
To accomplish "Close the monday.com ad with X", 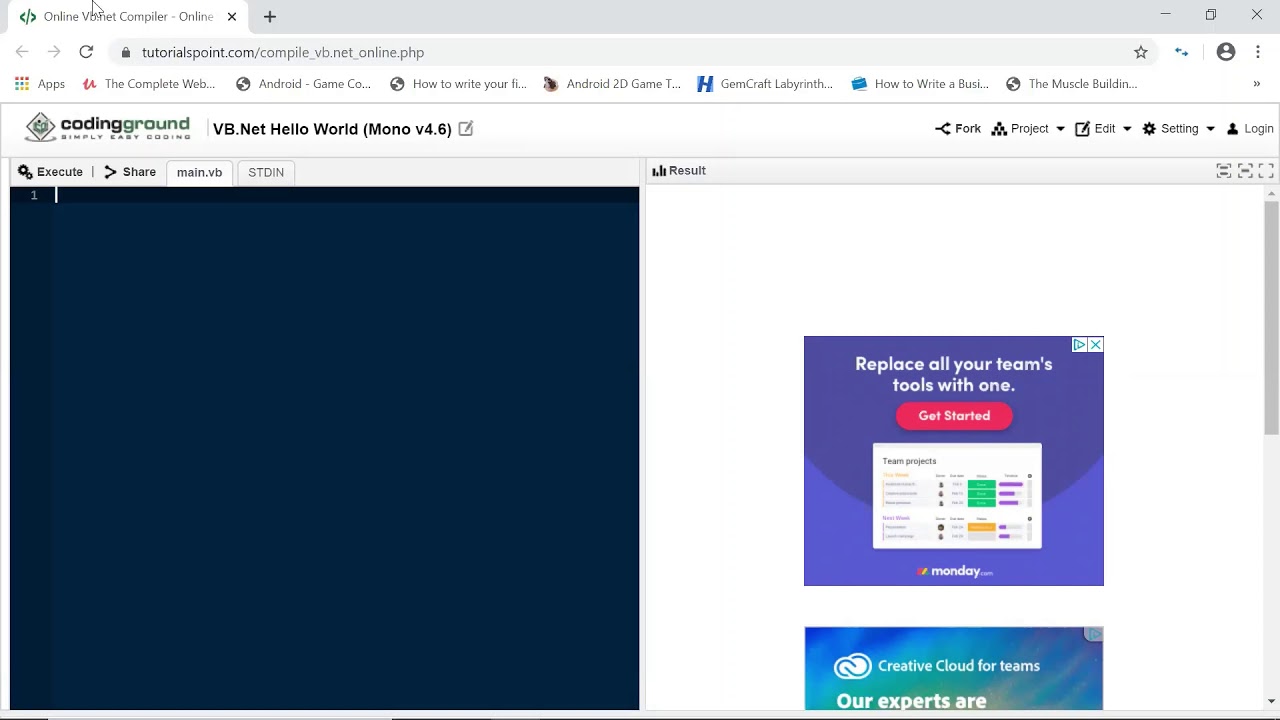I will coord(1096,345).
